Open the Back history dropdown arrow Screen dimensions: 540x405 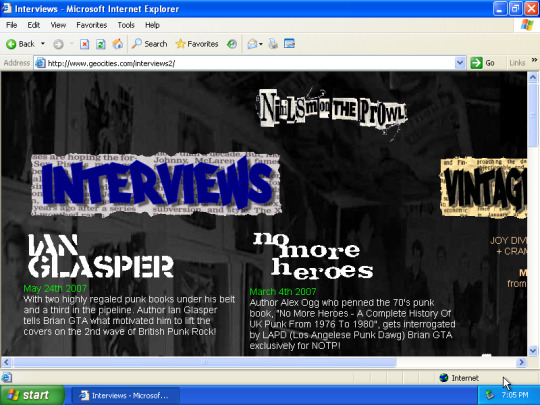coord(43,44)
